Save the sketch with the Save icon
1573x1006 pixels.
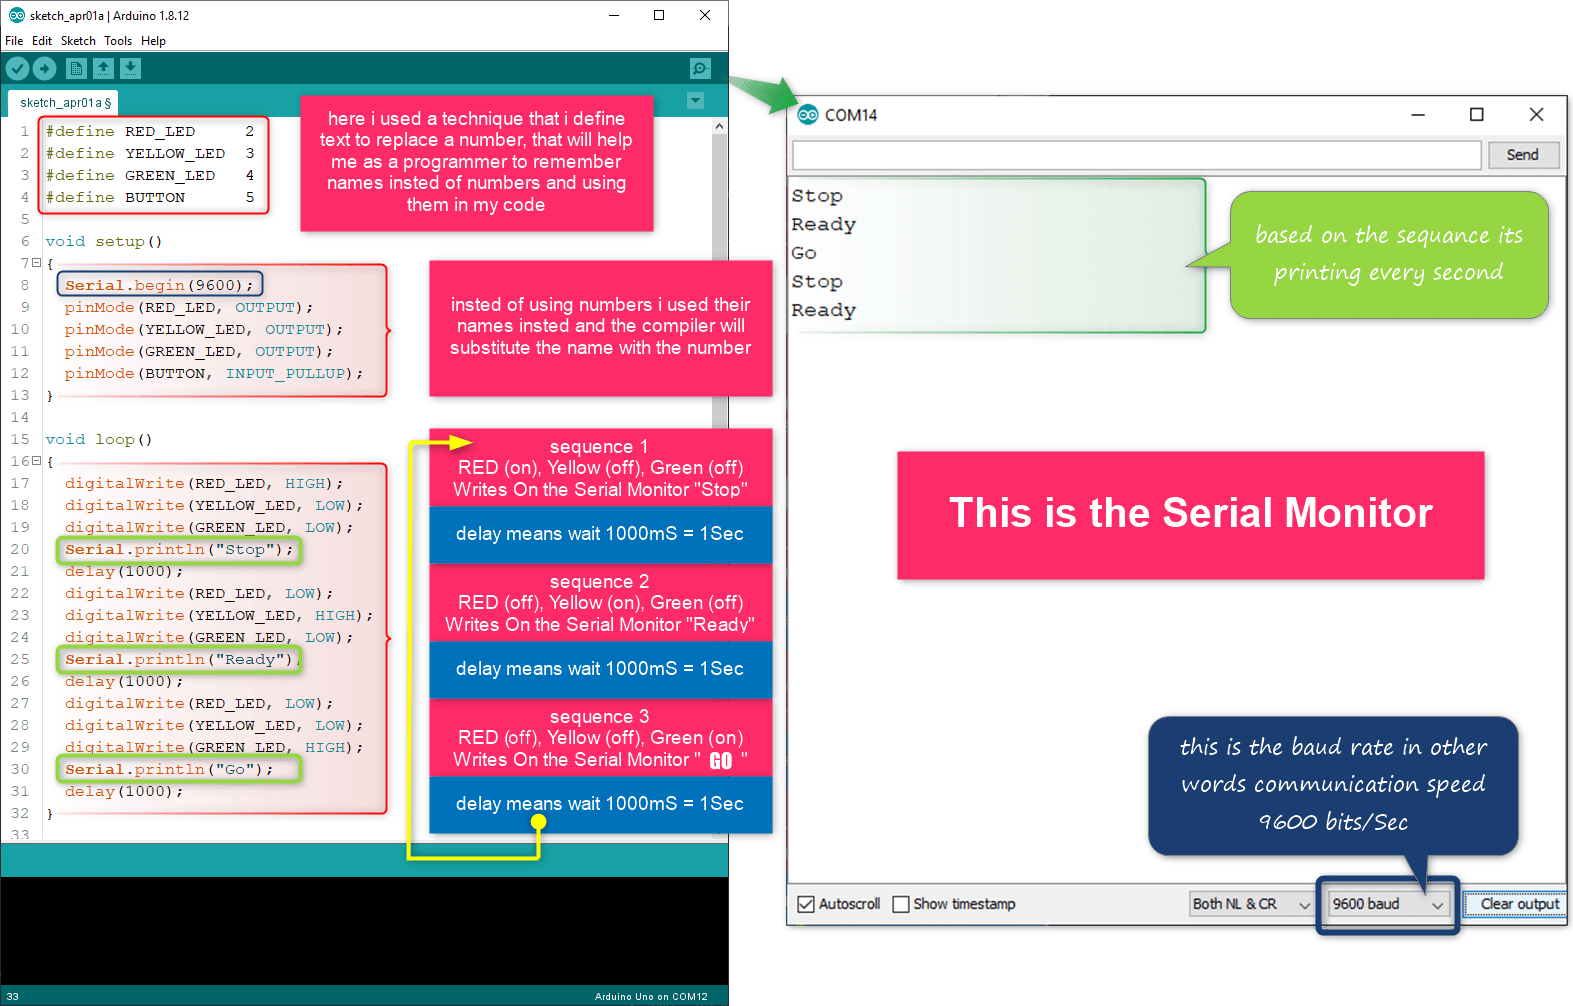coord(131,68)
